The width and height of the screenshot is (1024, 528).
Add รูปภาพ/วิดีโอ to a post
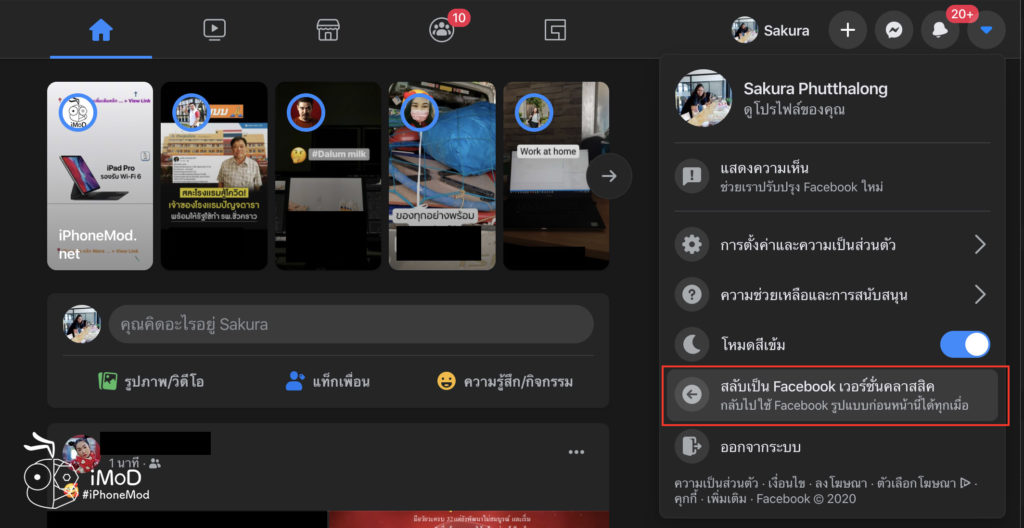(x=152, y=381)
